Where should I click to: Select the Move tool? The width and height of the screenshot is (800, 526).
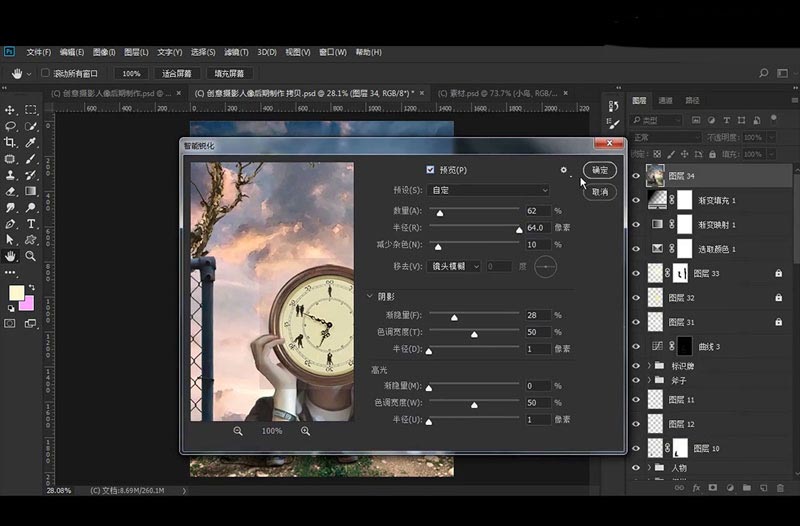pyautogui.click(x=10, y=110)
